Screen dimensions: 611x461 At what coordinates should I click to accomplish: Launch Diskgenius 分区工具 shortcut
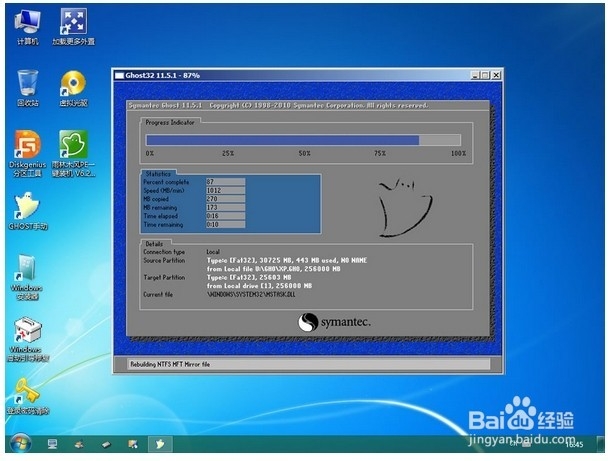click(x=27, y=154)
